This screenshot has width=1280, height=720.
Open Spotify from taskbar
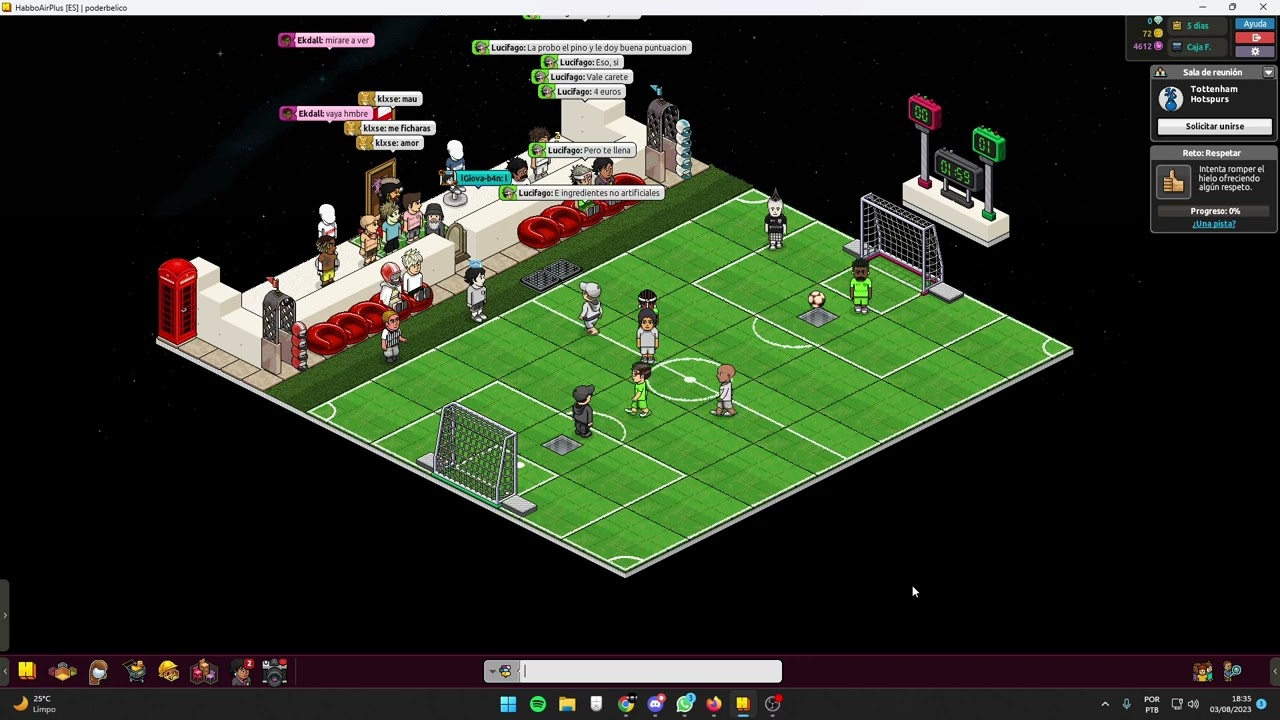coord(538,704)
